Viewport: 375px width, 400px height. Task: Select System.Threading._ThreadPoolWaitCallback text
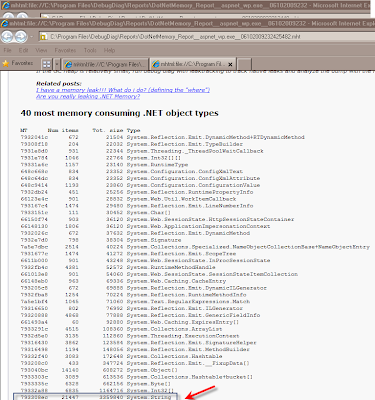pyautogui.click(x=195, y=151)
